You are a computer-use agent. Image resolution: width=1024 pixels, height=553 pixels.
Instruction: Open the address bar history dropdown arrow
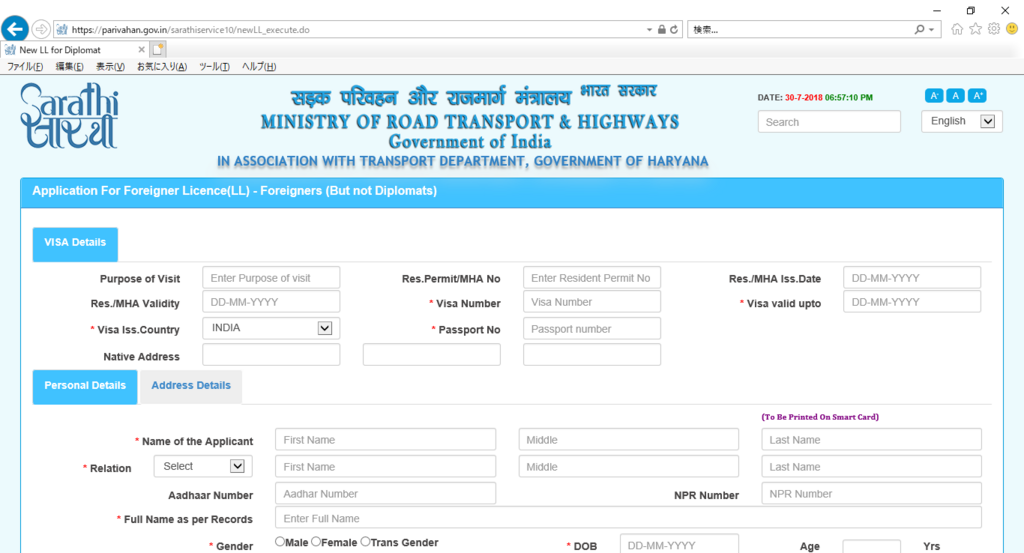649,29
